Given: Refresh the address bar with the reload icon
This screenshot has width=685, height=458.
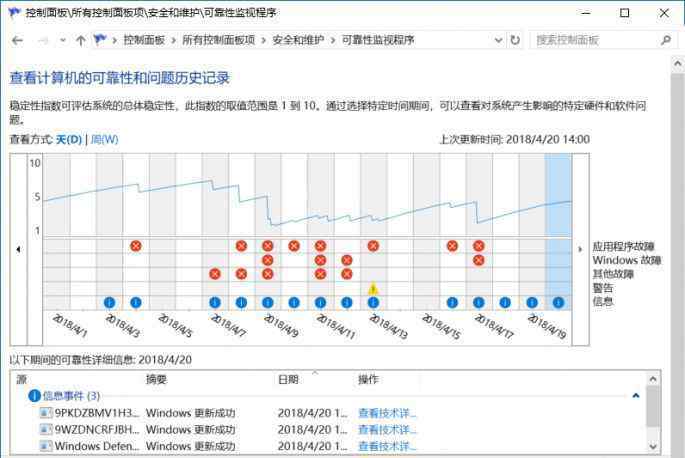Looking at the screenshot, I should (x=515, y=40).
